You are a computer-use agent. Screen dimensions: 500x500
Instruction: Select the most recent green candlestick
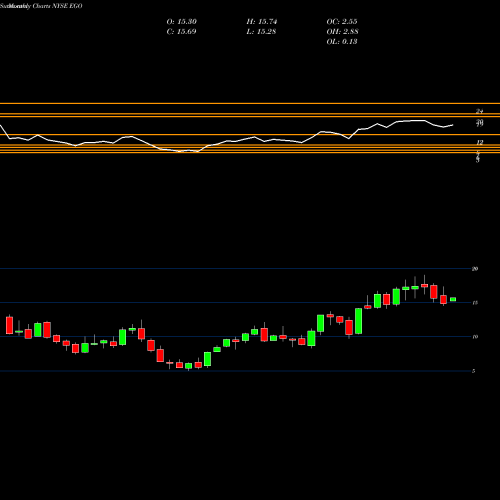pos(453,299)
